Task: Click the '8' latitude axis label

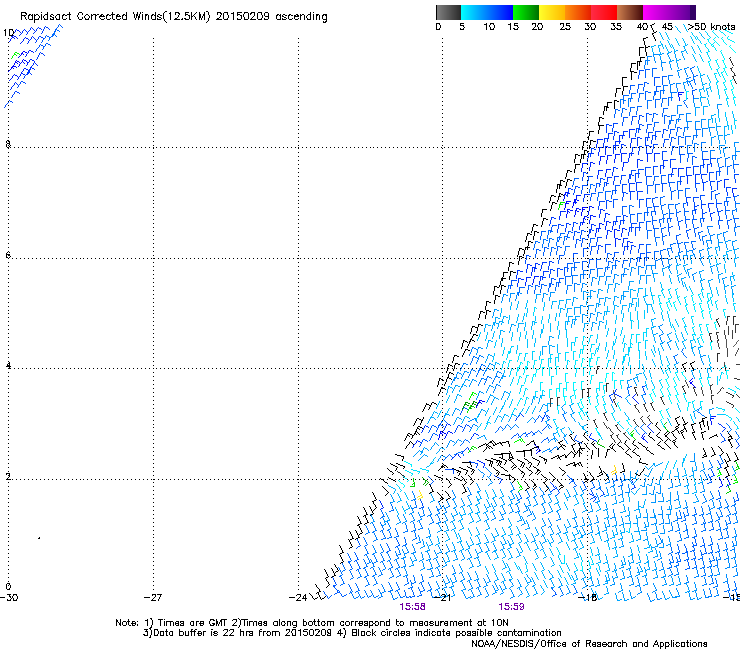Action: click(8, 144)
